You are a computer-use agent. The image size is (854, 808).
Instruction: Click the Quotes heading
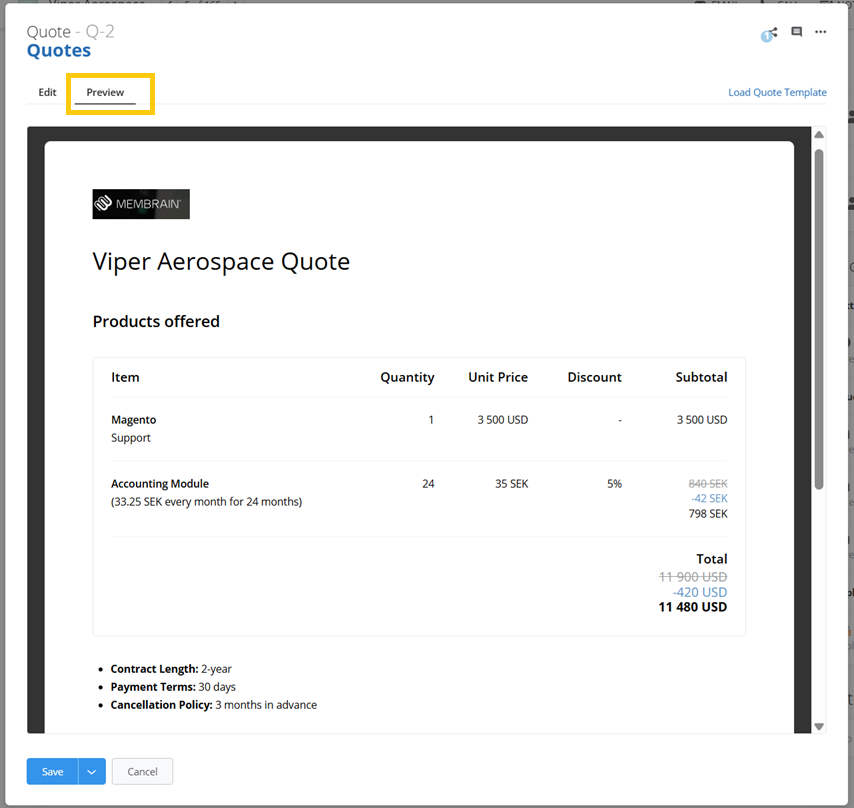click(59, 51)
